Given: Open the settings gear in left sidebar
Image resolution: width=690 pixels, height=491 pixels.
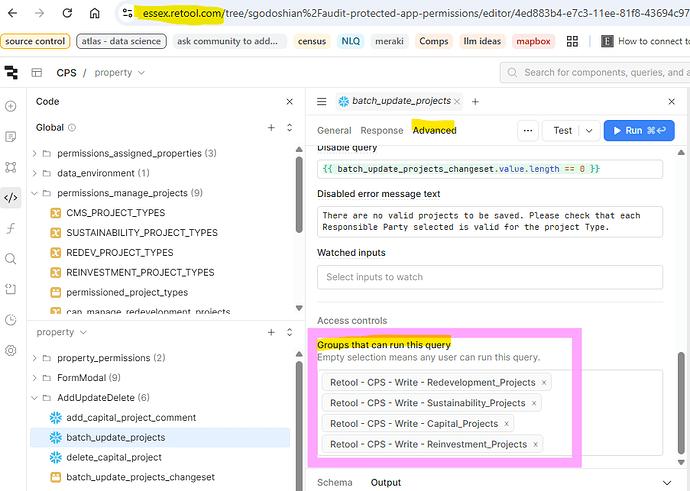Looking at the screenshot, I should 11,351.
